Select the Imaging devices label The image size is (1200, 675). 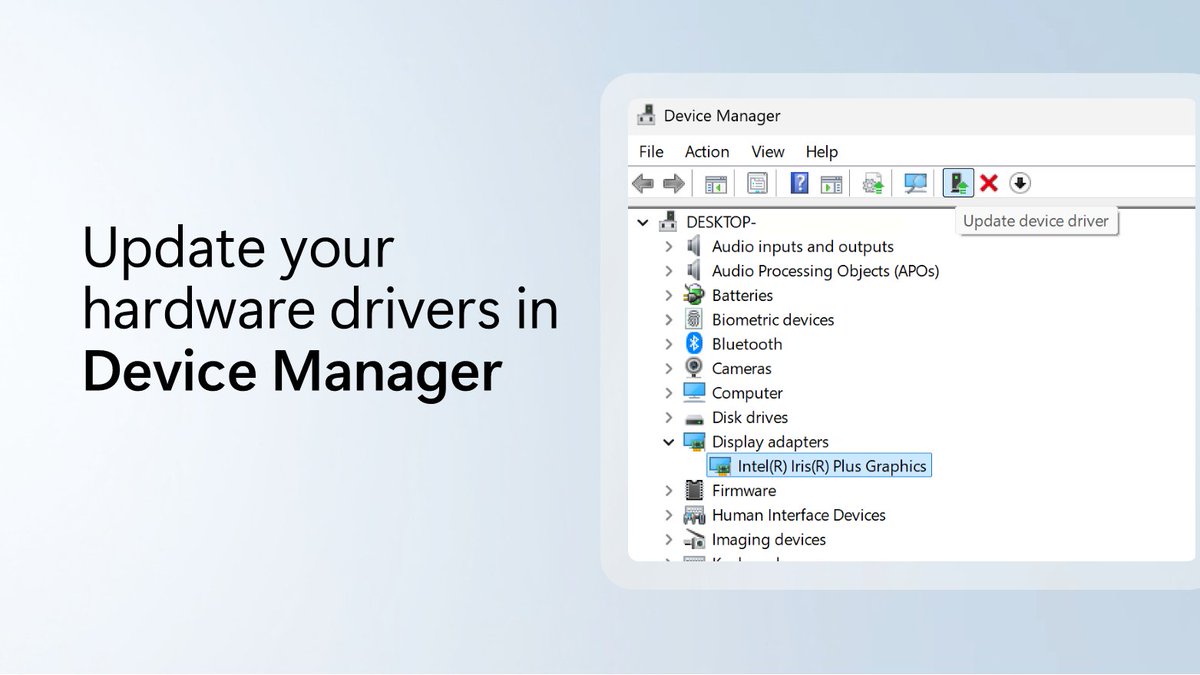coord(769,539)
